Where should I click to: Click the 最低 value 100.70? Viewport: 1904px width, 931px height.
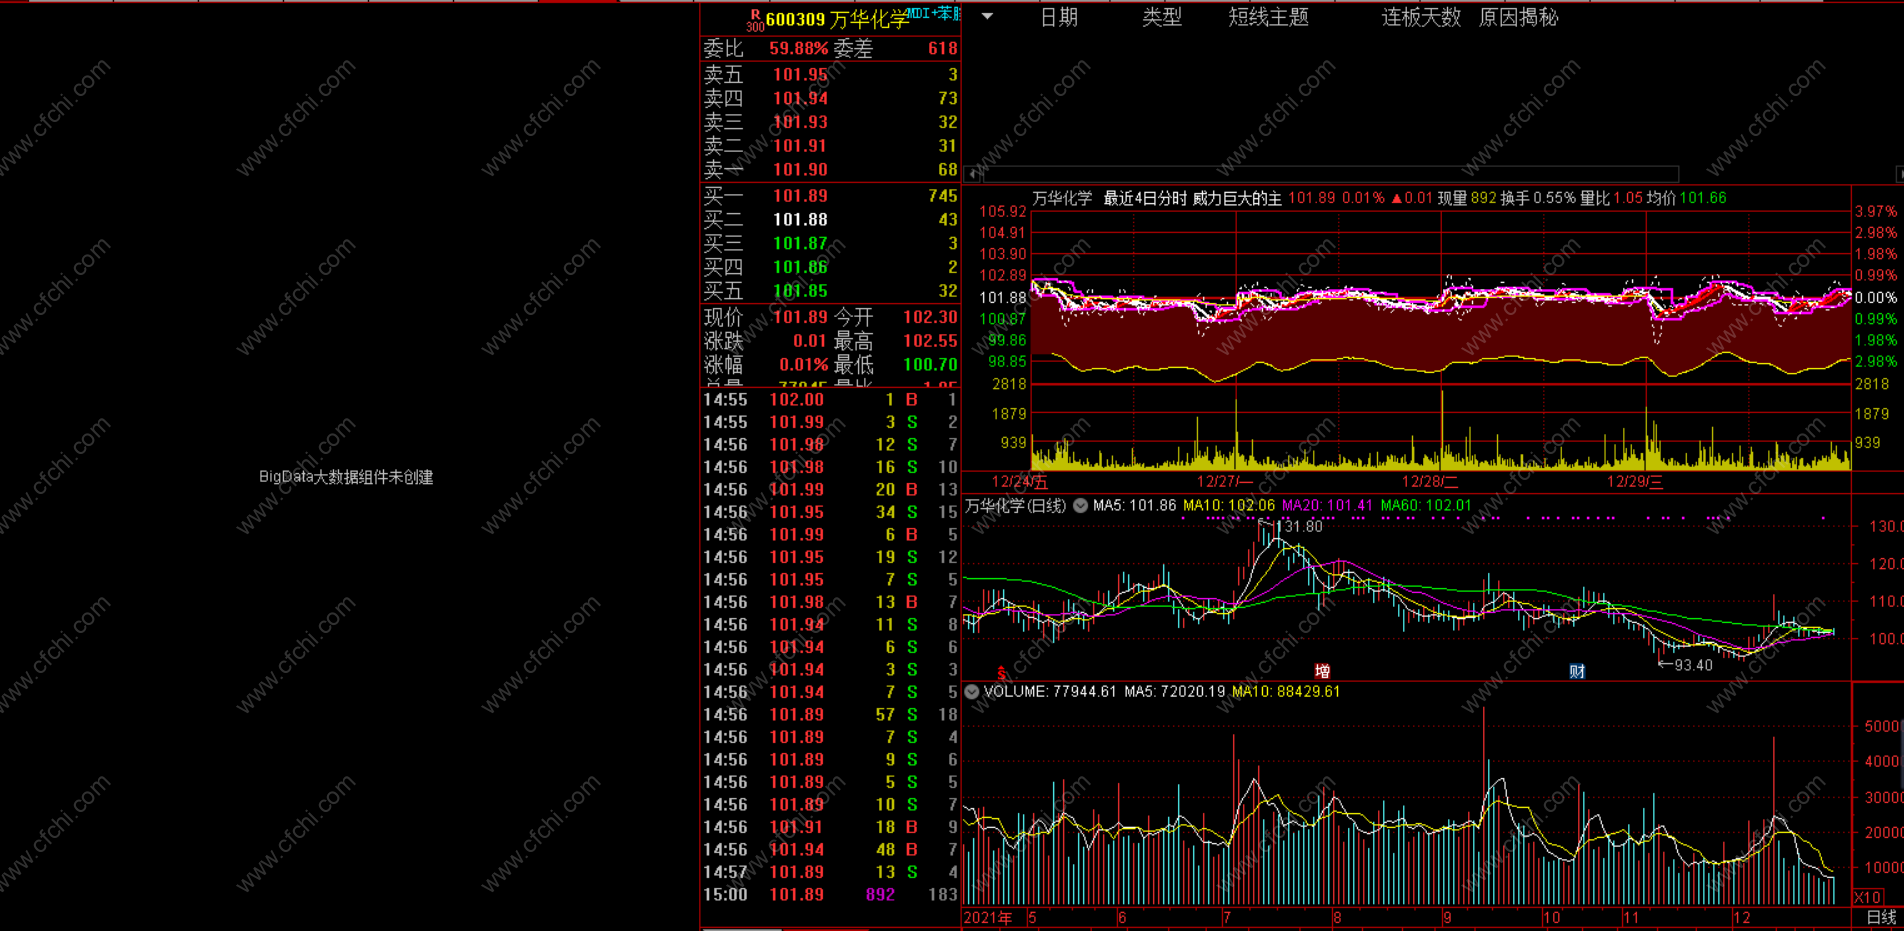pyautogui.click(x=930, y=365)
